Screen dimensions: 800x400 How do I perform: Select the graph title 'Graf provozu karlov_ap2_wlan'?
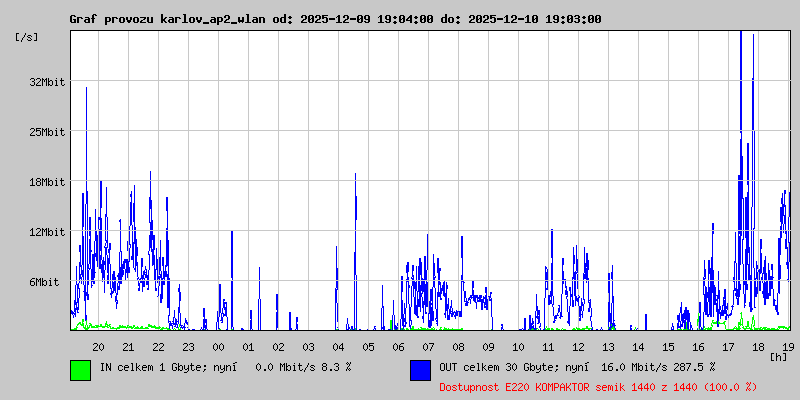click(x=167, y=19)
